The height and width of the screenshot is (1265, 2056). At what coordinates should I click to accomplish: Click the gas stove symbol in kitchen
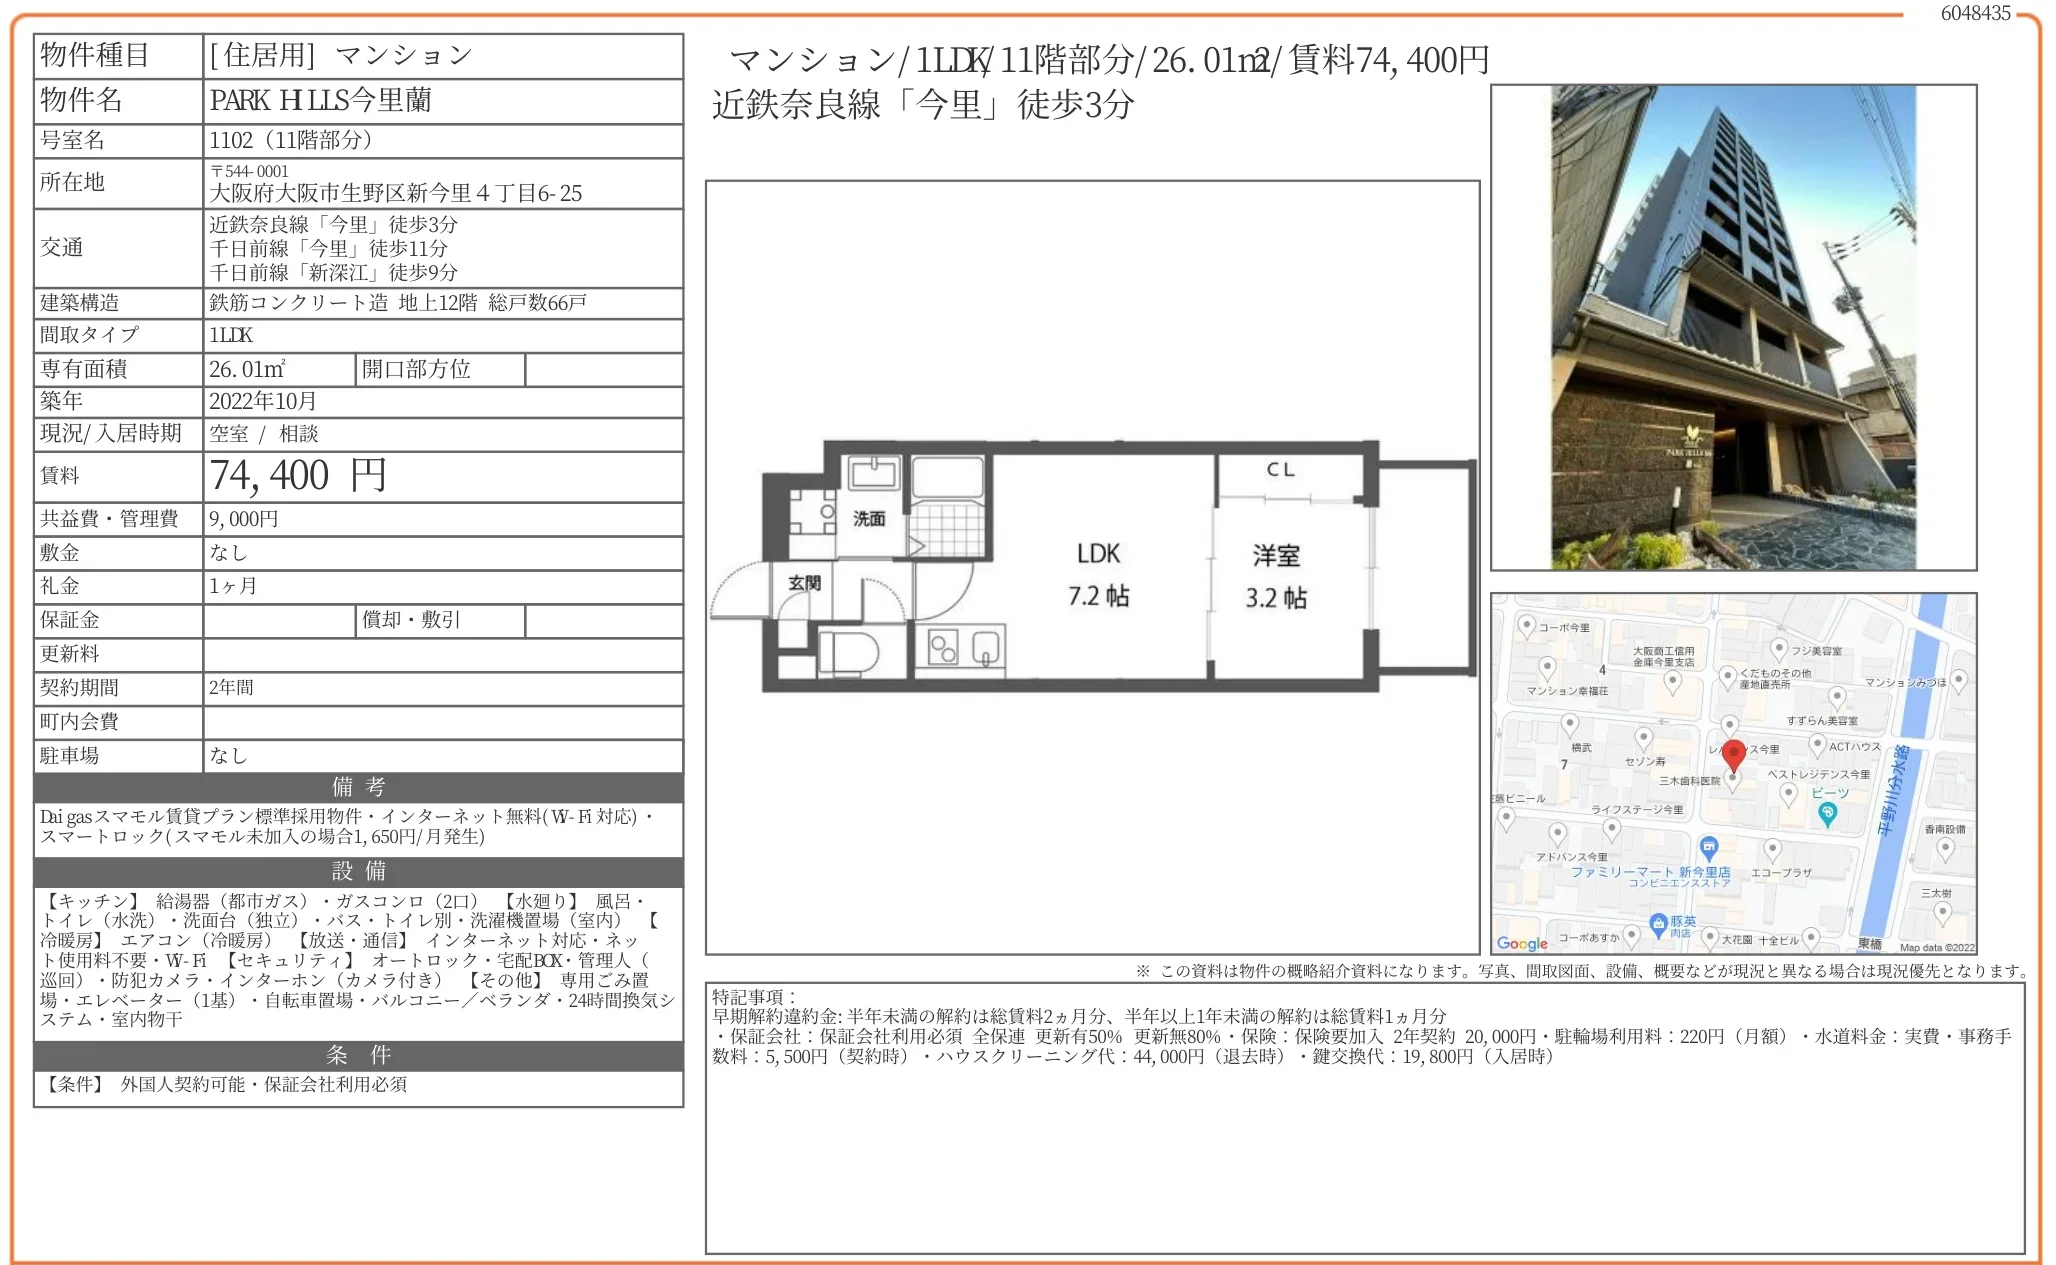tap(943, 648)
